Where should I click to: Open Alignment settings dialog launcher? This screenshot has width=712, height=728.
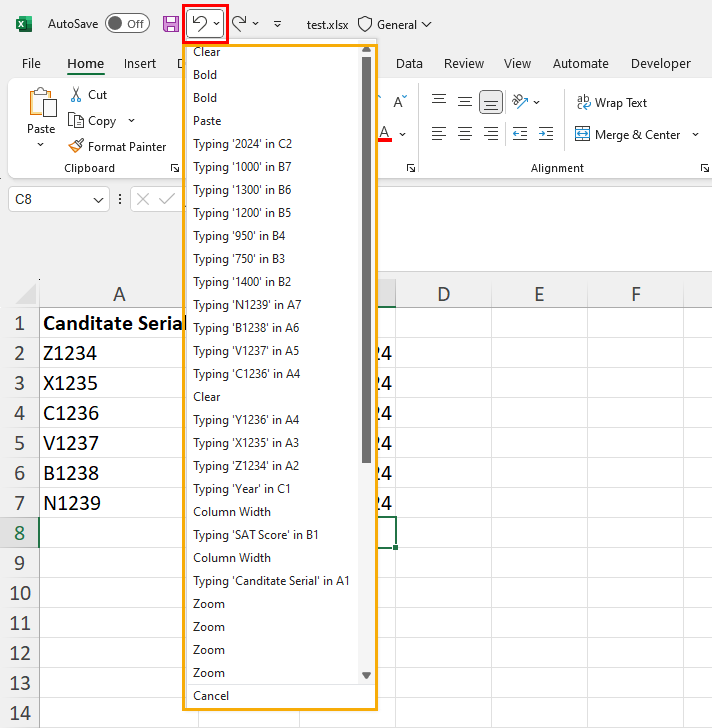(x=705, y=168)
